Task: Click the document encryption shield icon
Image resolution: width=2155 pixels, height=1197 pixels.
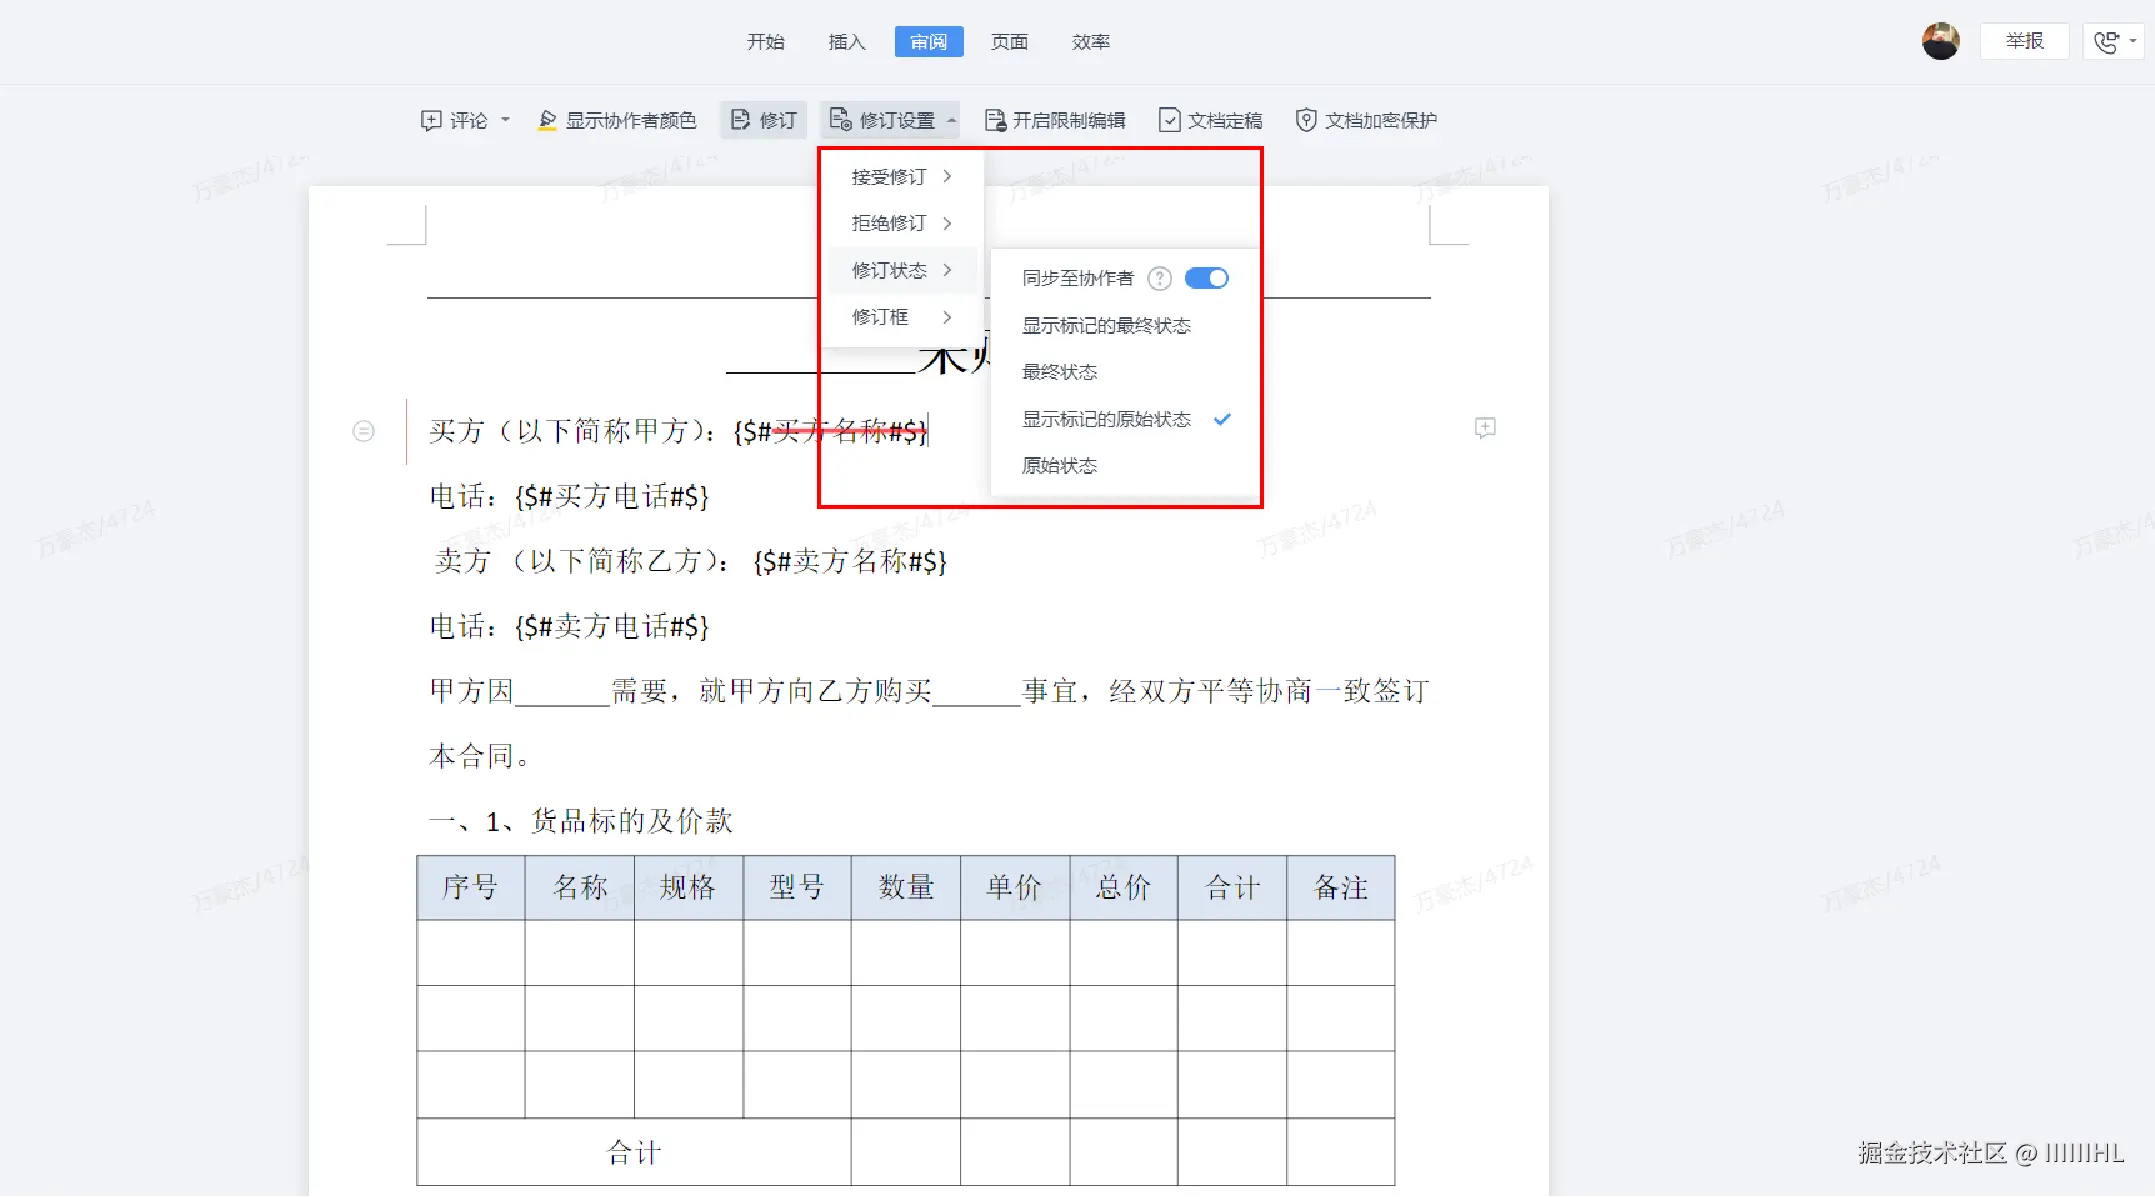Action: tap(1305, 121)
